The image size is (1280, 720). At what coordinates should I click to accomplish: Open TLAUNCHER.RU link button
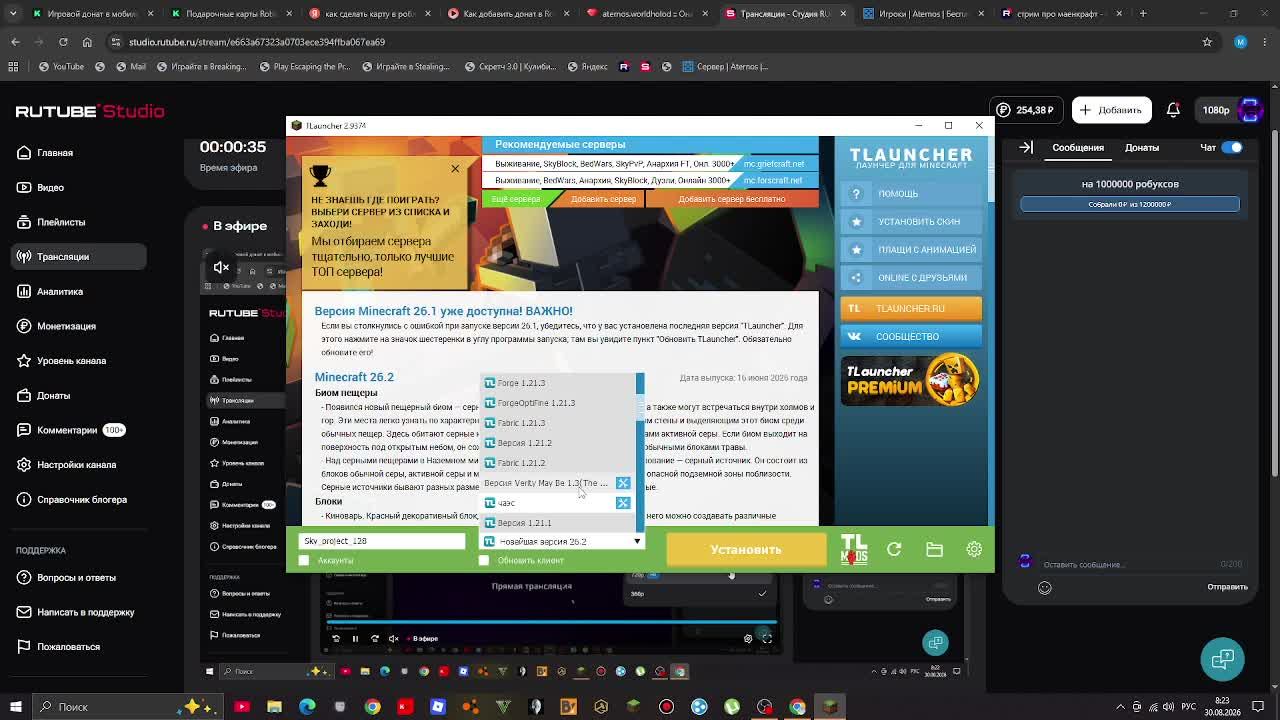point(911,308)
